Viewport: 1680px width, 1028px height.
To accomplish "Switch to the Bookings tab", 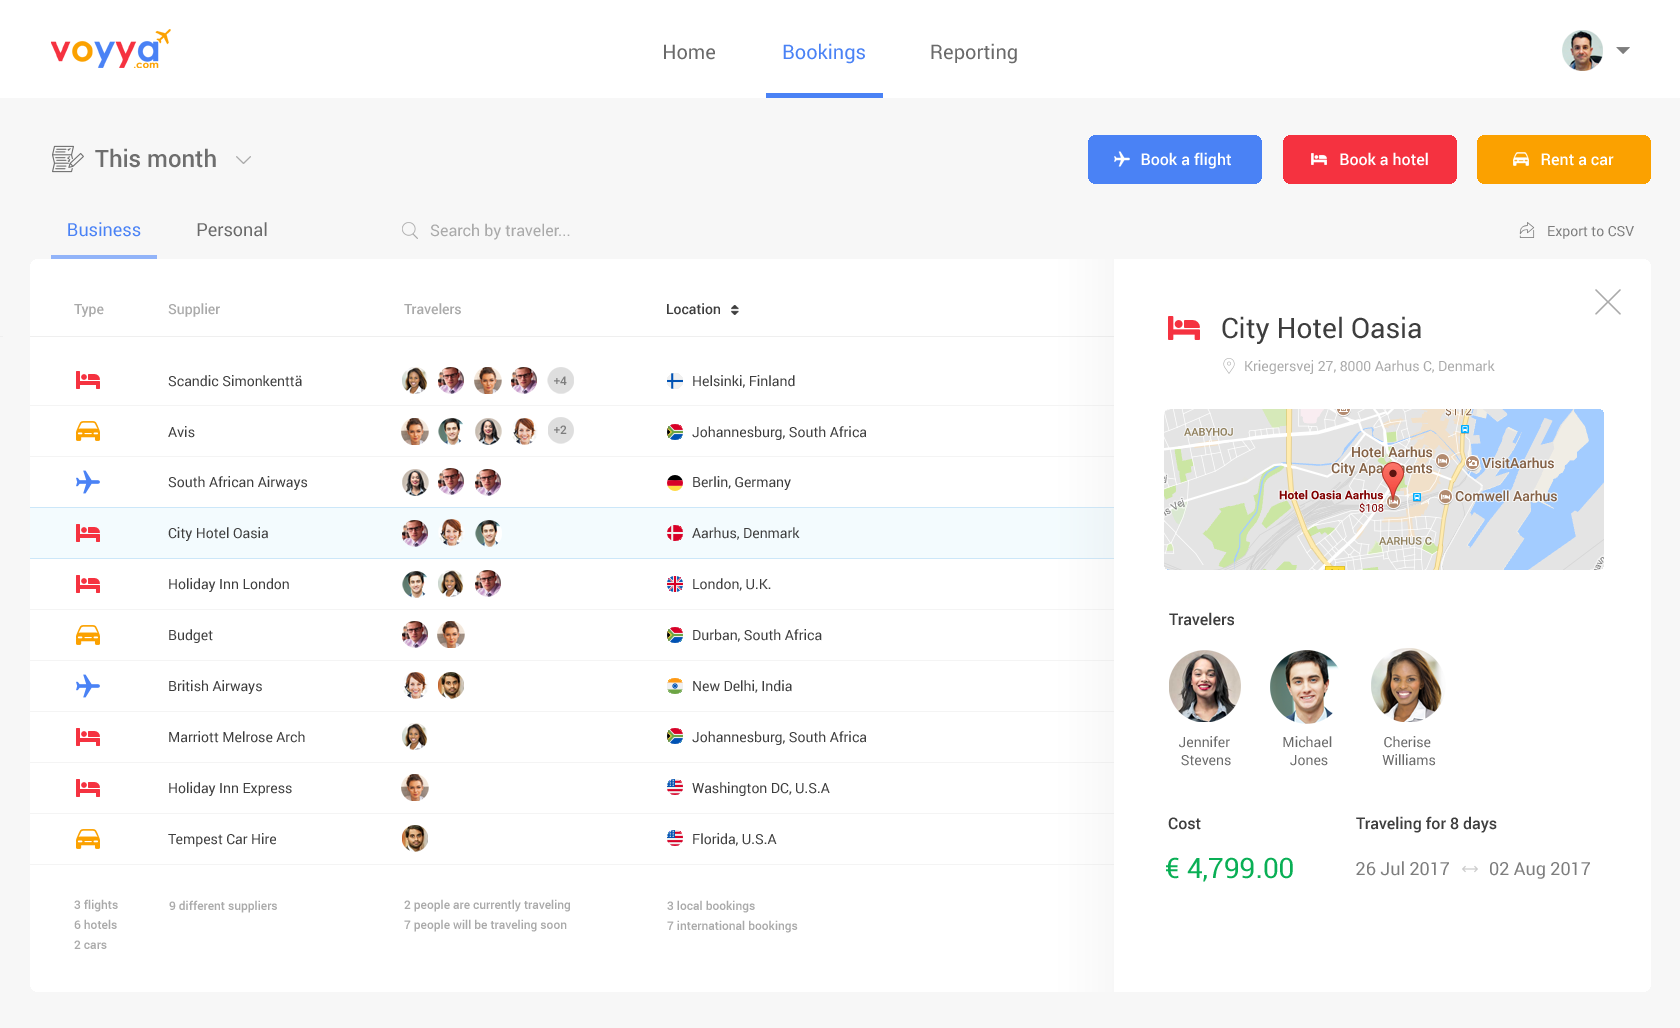I will [824, 52].
